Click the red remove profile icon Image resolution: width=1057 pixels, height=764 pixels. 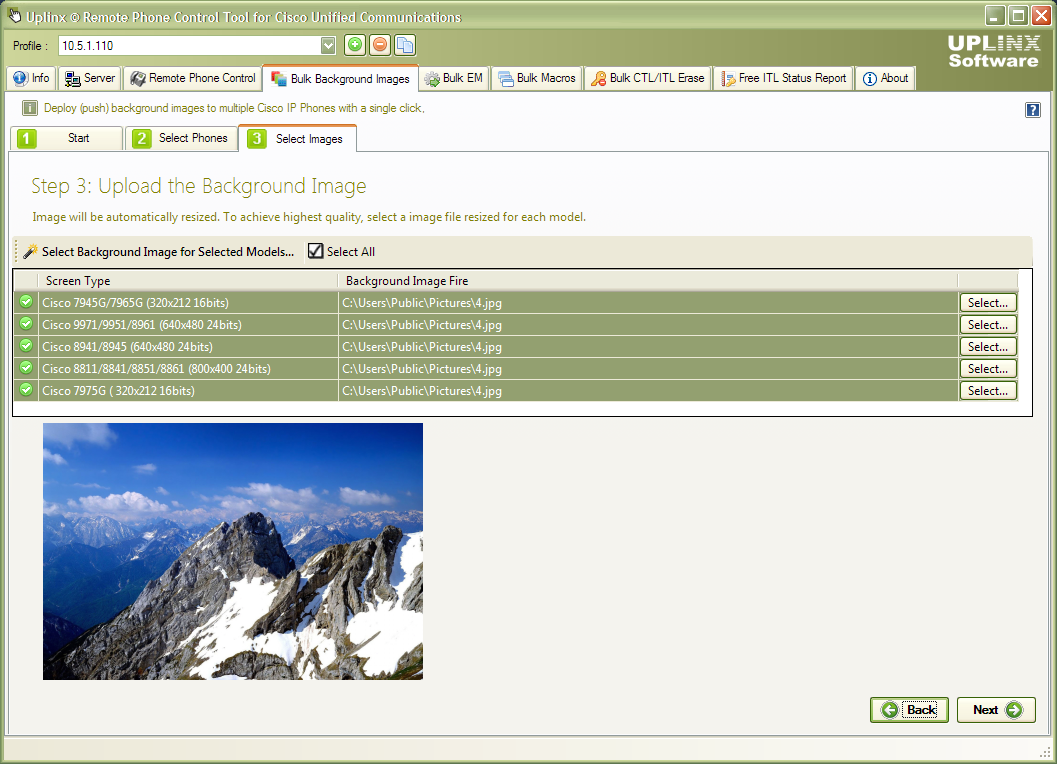click(381, 45)
